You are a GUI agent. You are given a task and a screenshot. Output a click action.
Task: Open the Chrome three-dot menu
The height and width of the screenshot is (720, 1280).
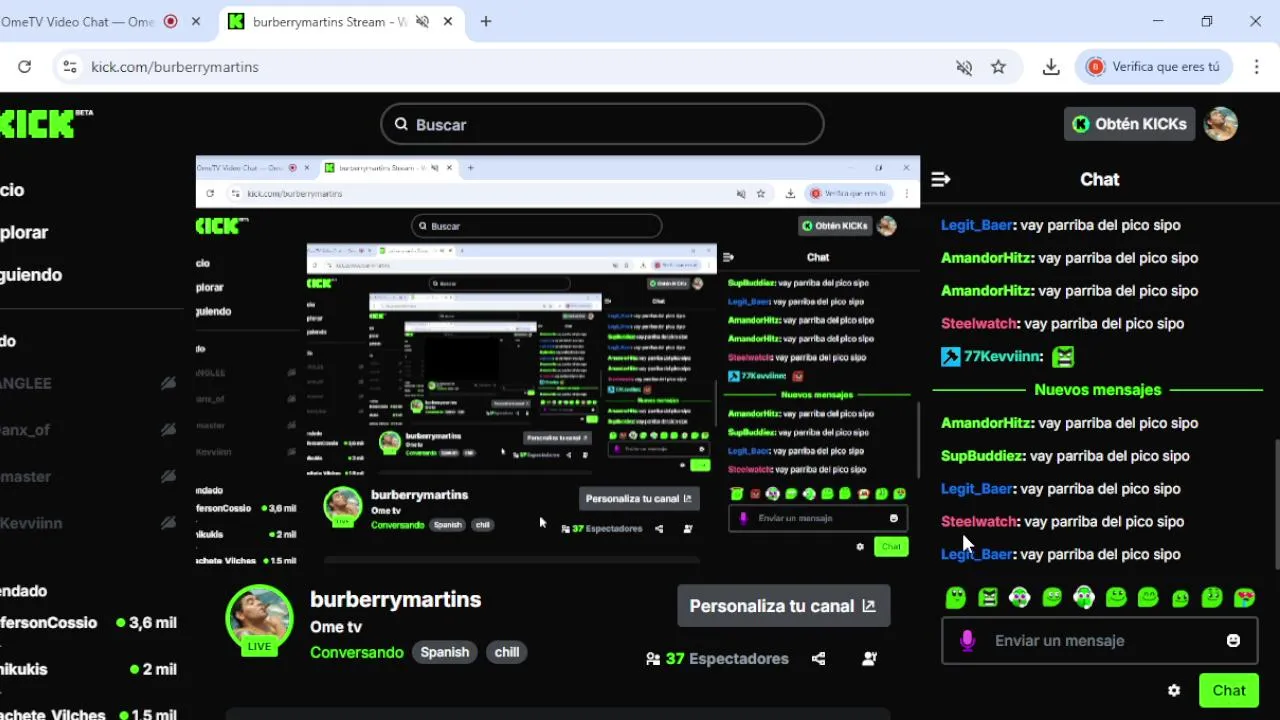click(x=1256, y=67)
